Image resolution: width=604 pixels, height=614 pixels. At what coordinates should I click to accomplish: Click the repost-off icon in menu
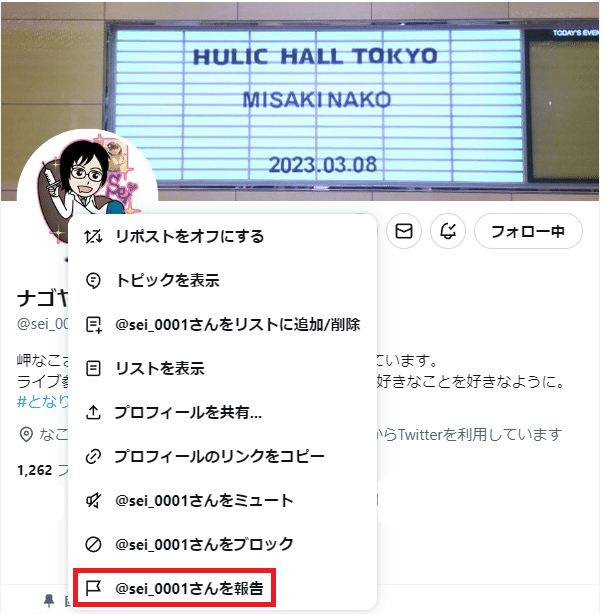coord(93,237)
